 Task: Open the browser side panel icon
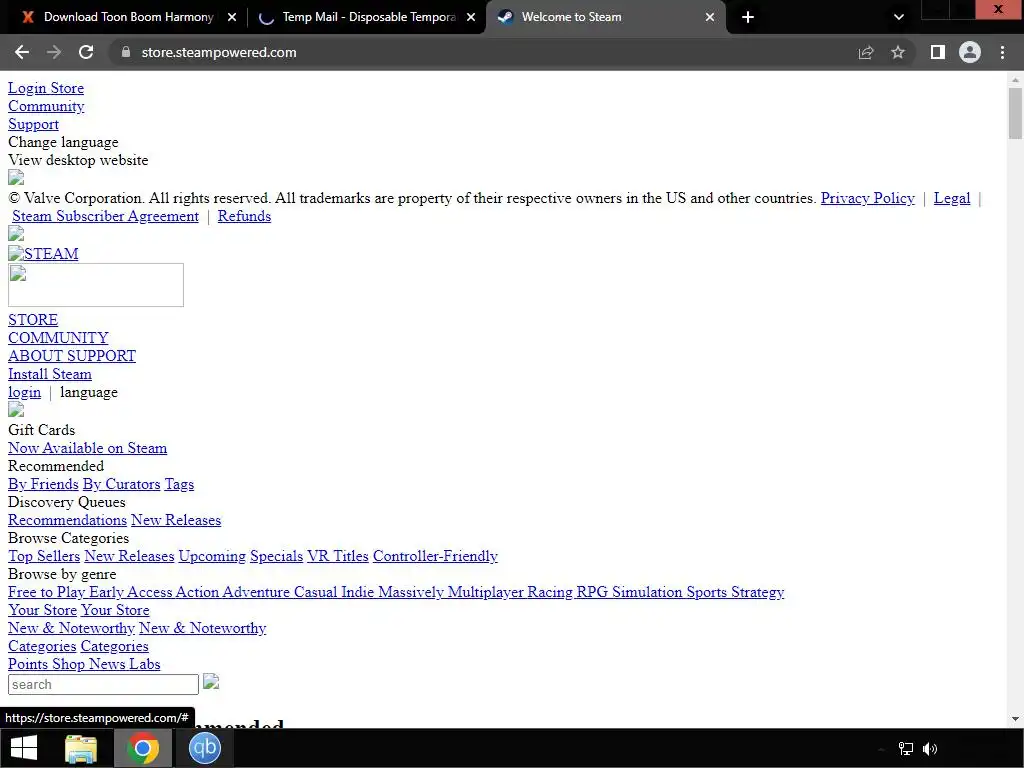point(938,52)
